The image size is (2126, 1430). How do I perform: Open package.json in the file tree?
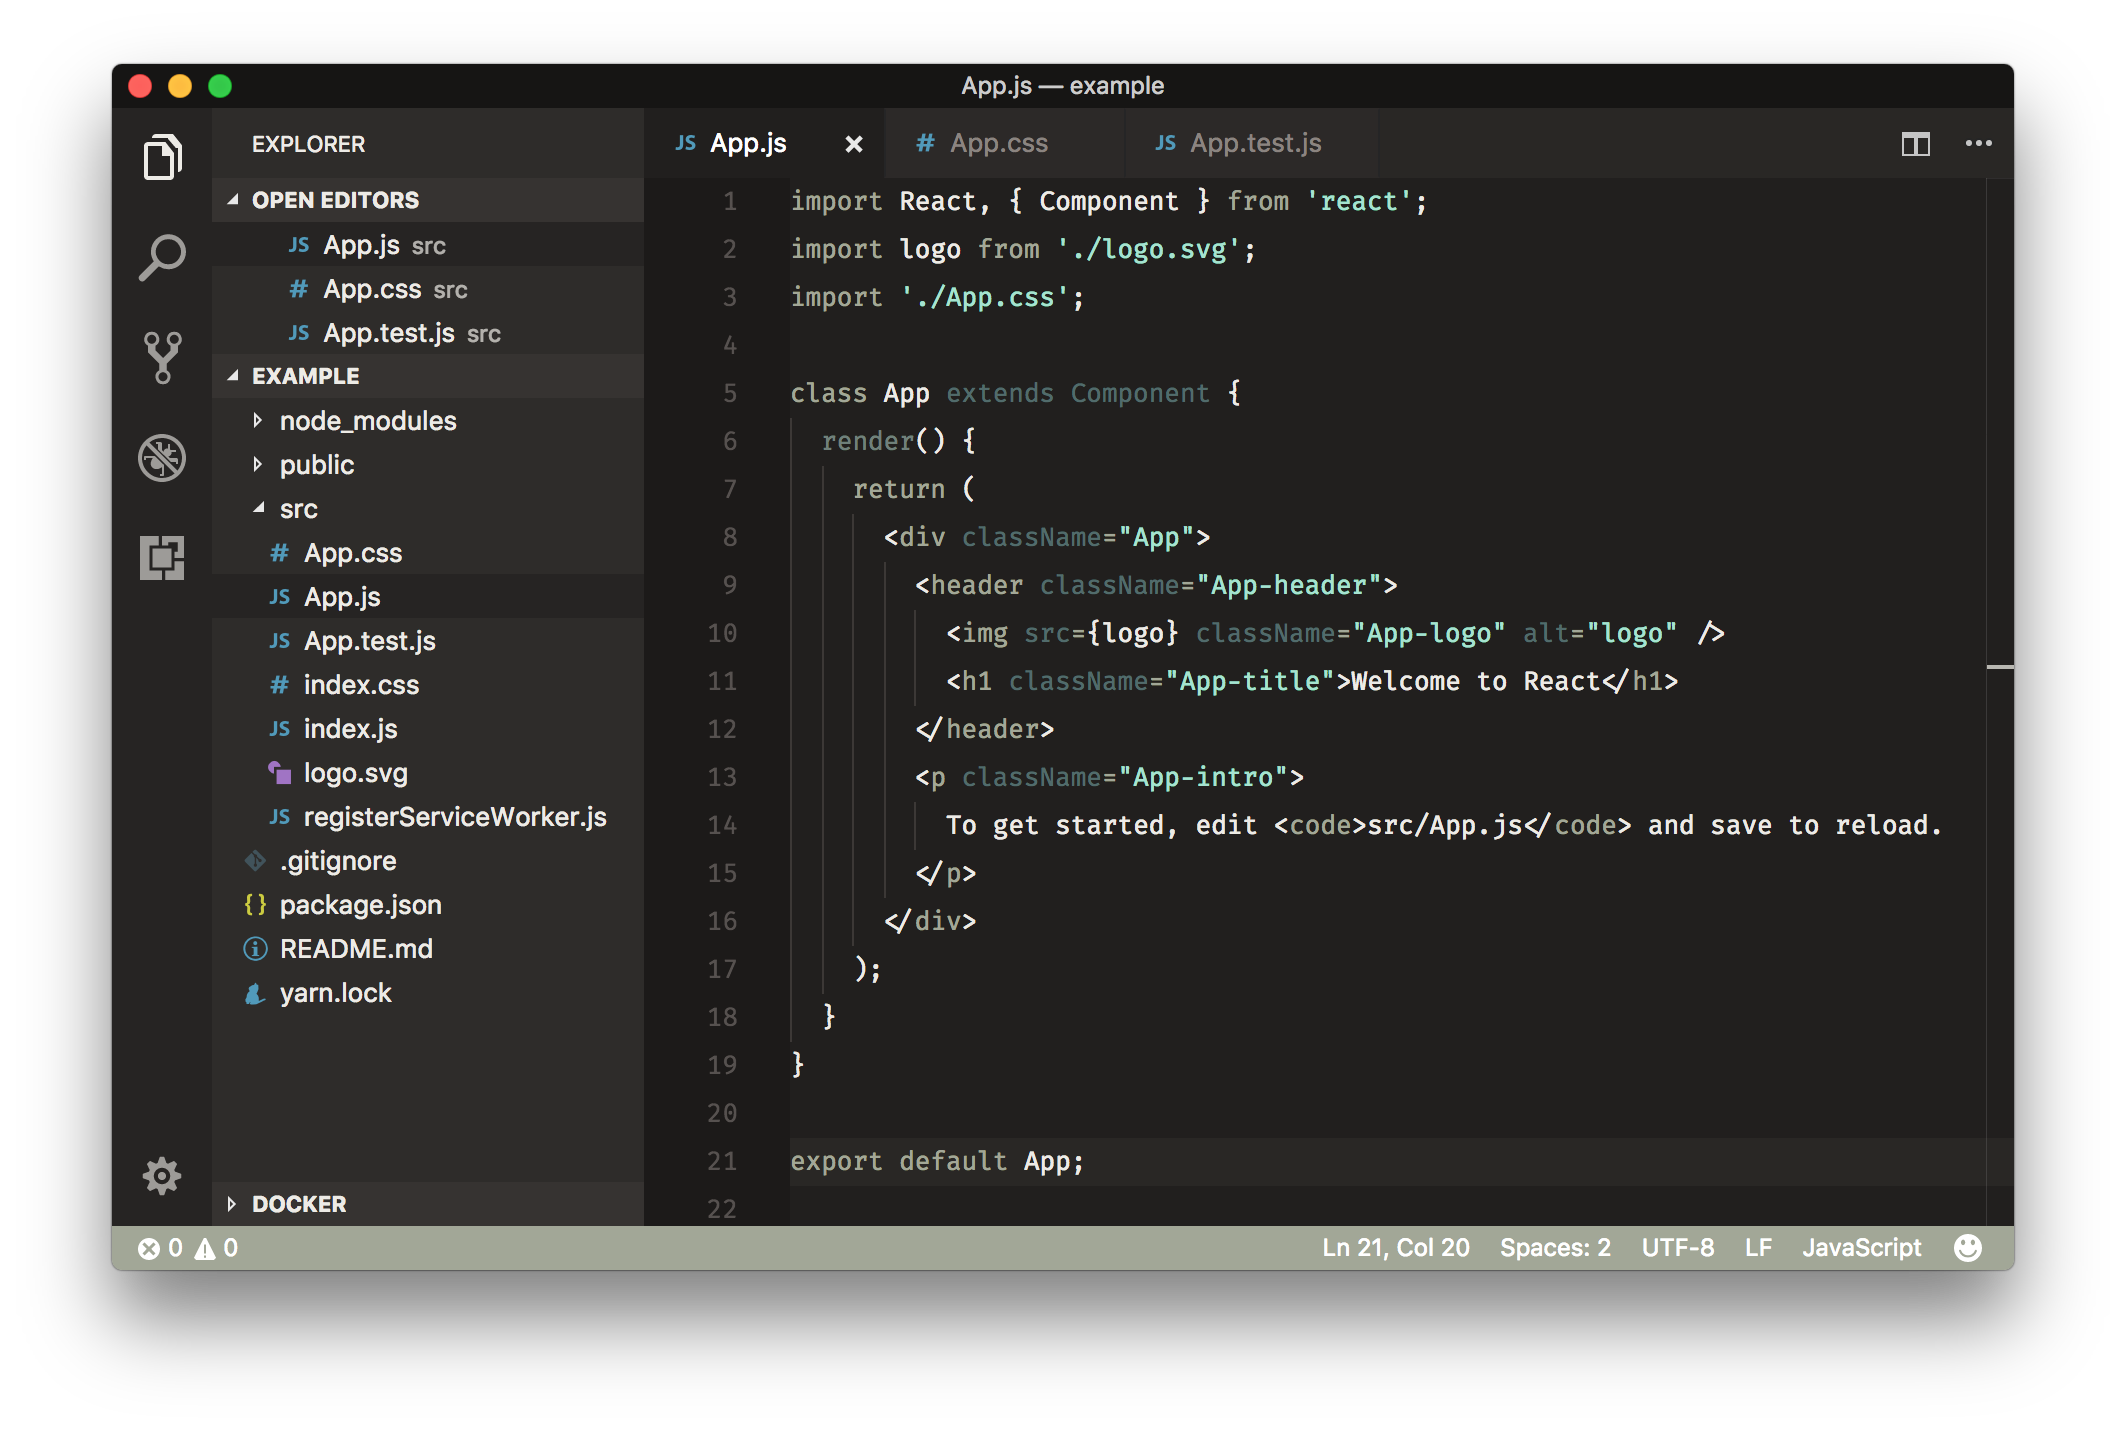pos(360,905)
